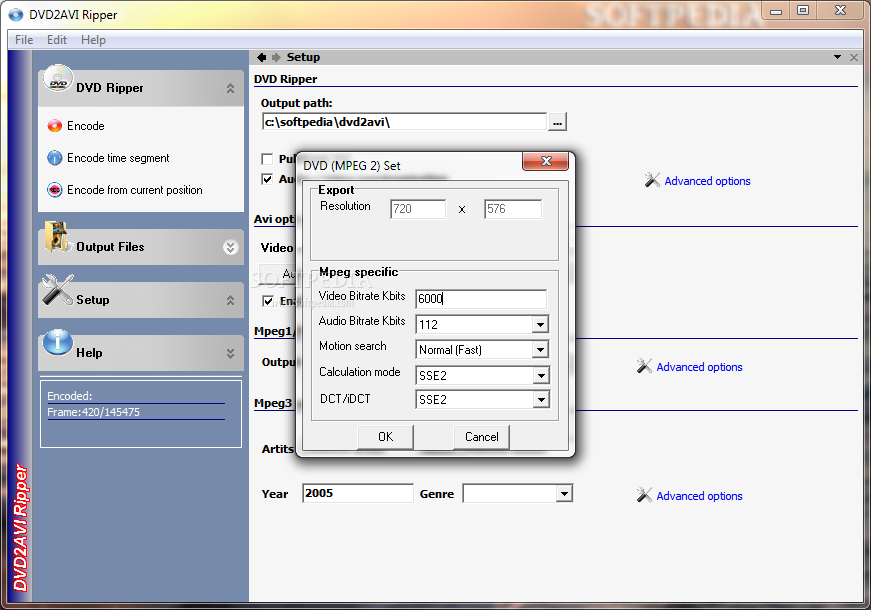Click the Video Bitrate Kbits field
Image resolution: width=871 pixels, height=610 pixels.
click(x=481, y=299)
